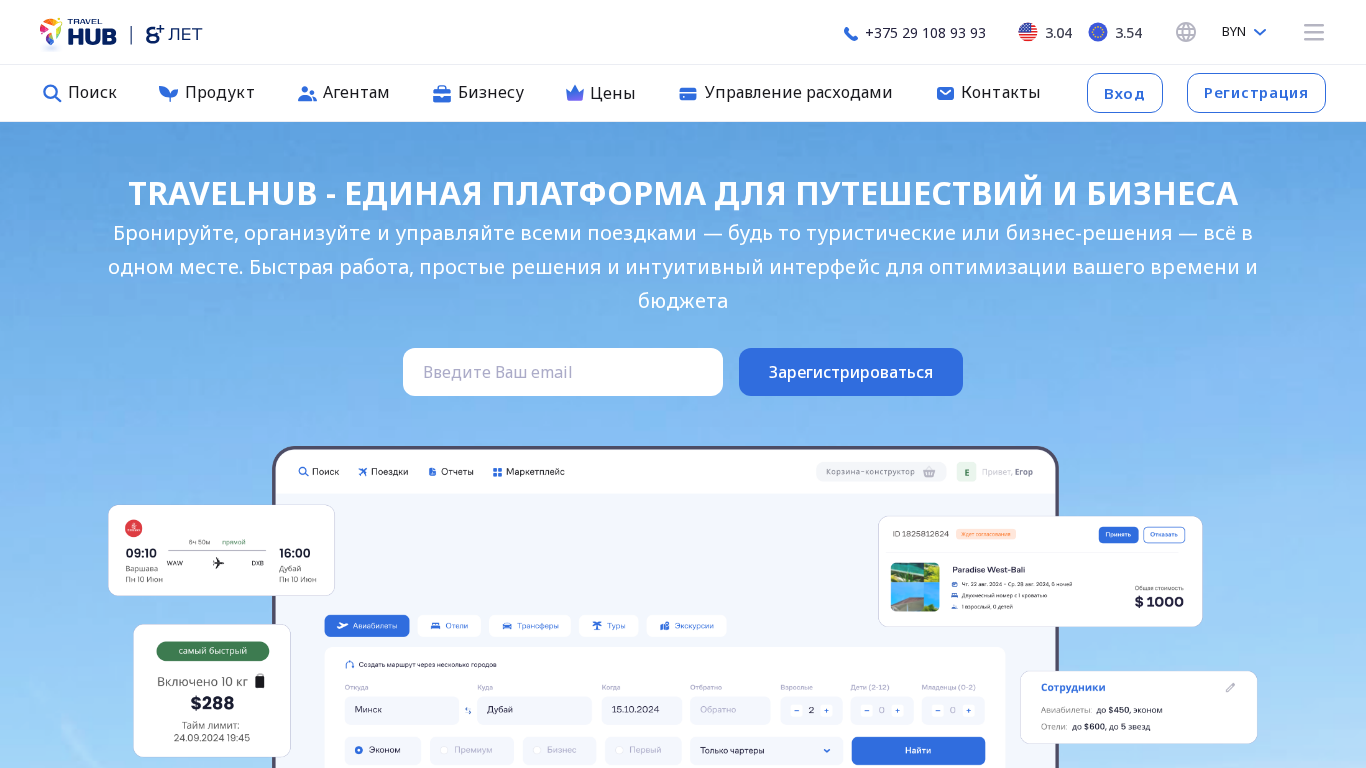Image resolution: width=1366 pixels, height=768 pixels.
Task: Expand the Только чартеры dropdown
Action: (766, 750)
